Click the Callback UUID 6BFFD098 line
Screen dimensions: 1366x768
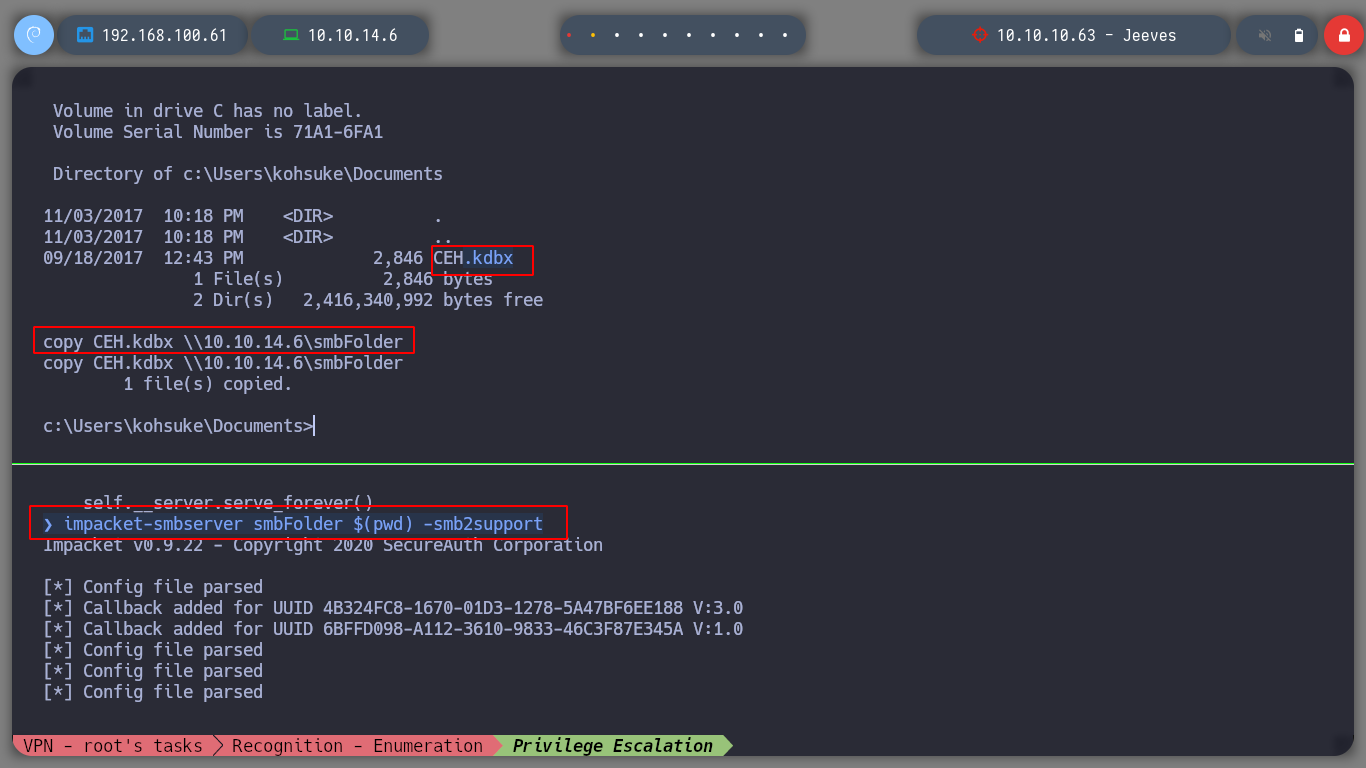coord(393,629)
